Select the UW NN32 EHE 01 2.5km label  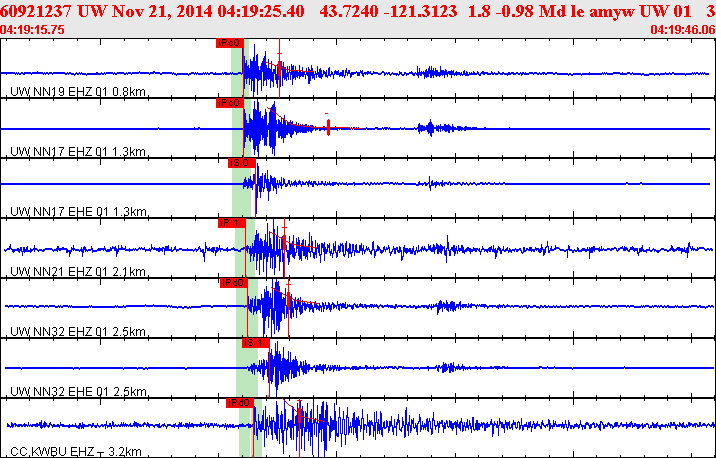pyautogui.click(x=78, y=391)
